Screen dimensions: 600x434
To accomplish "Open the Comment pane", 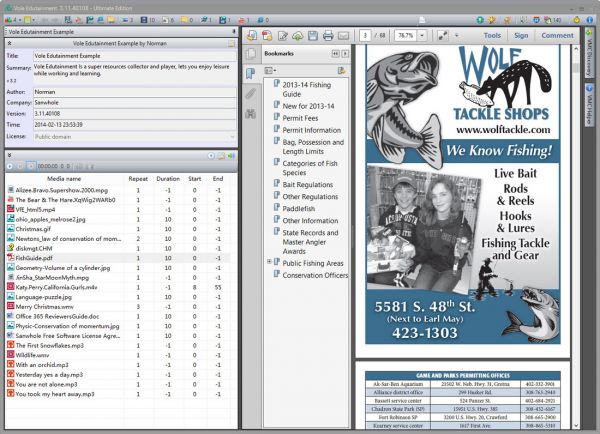I will [557, 35].
